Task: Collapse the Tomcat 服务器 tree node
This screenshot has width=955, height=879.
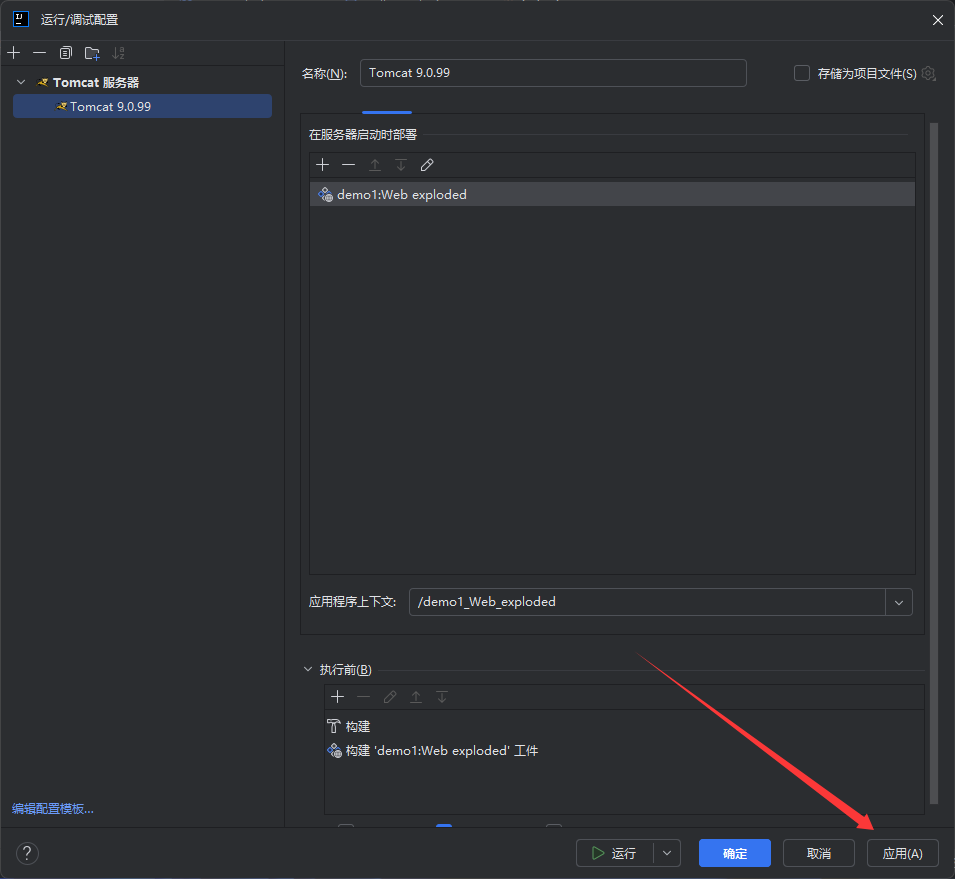Action: point(21,82)
